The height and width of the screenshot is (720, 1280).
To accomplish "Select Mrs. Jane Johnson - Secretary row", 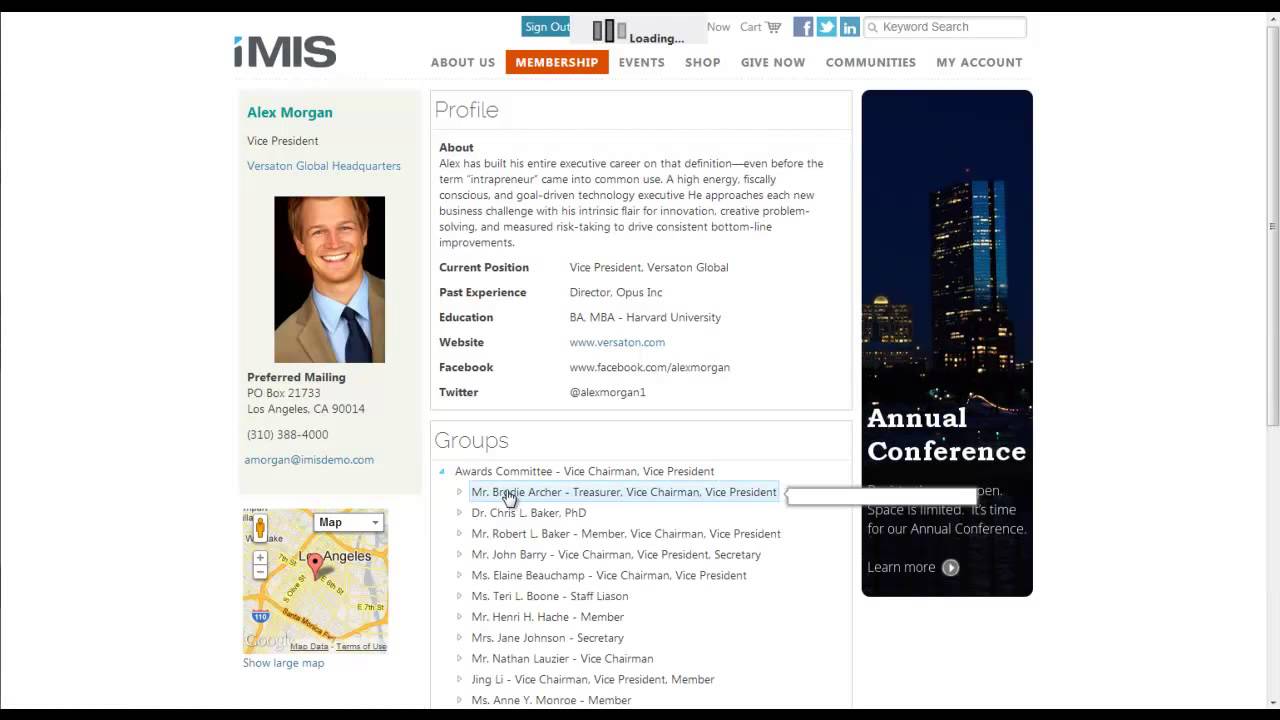I will 547,638.
